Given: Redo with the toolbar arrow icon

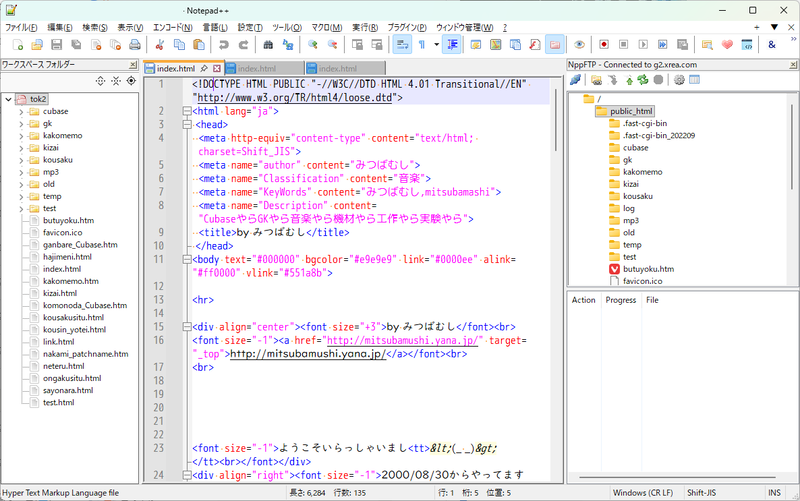Looking at the screenshot, I should 243,45.
